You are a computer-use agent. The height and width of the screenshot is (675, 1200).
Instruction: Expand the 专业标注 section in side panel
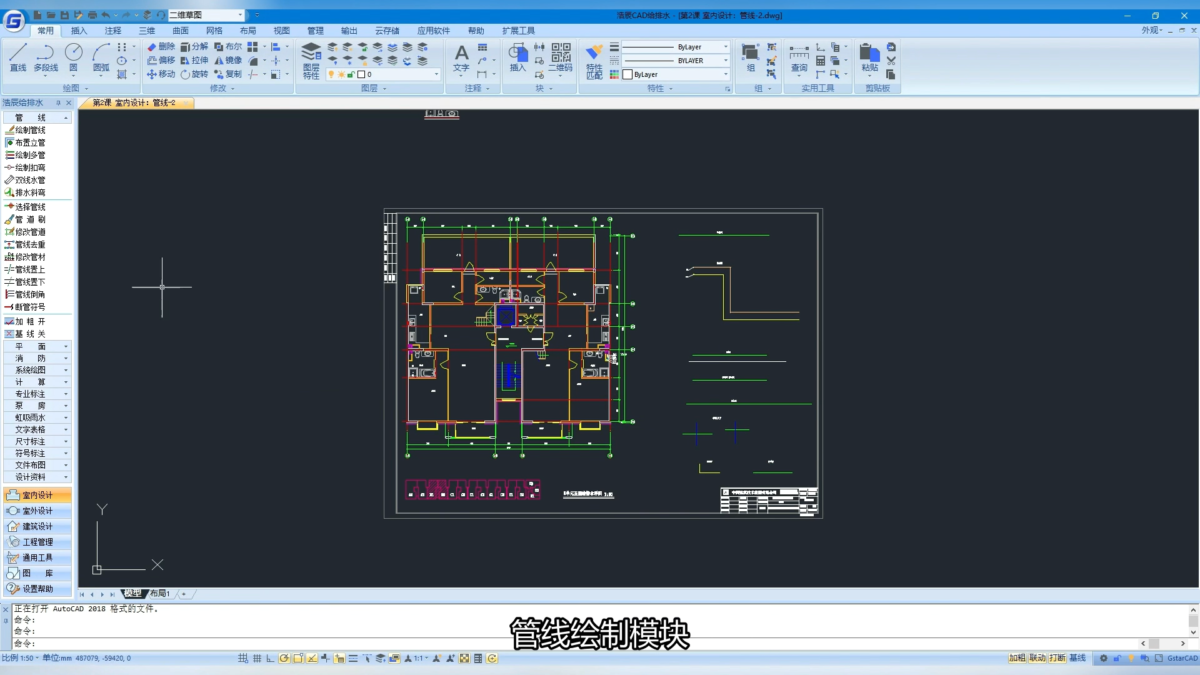pos(37,394)
